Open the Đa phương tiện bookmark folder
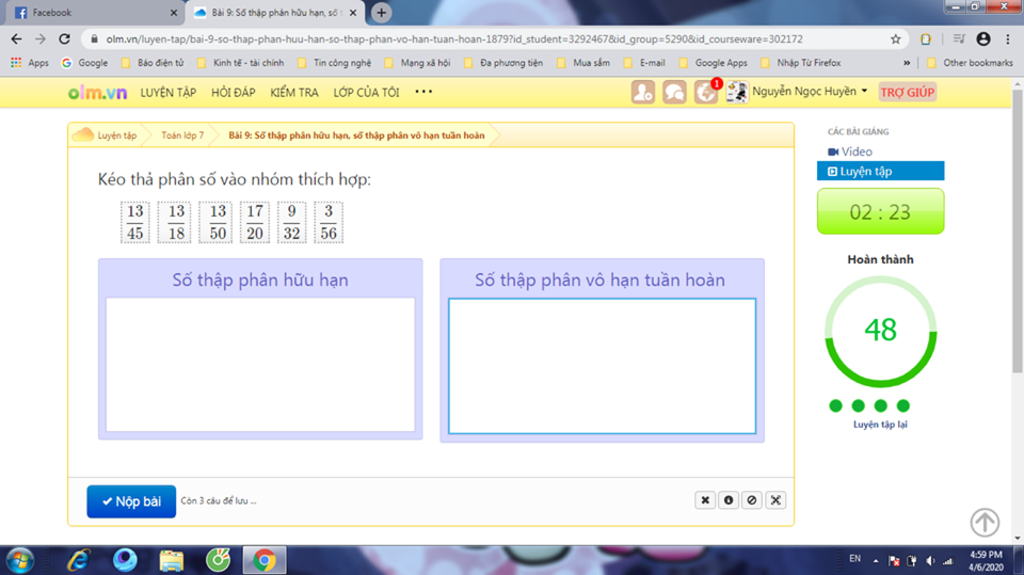The width and height of the screenshot is (1024, 575). tap(504, 63)
